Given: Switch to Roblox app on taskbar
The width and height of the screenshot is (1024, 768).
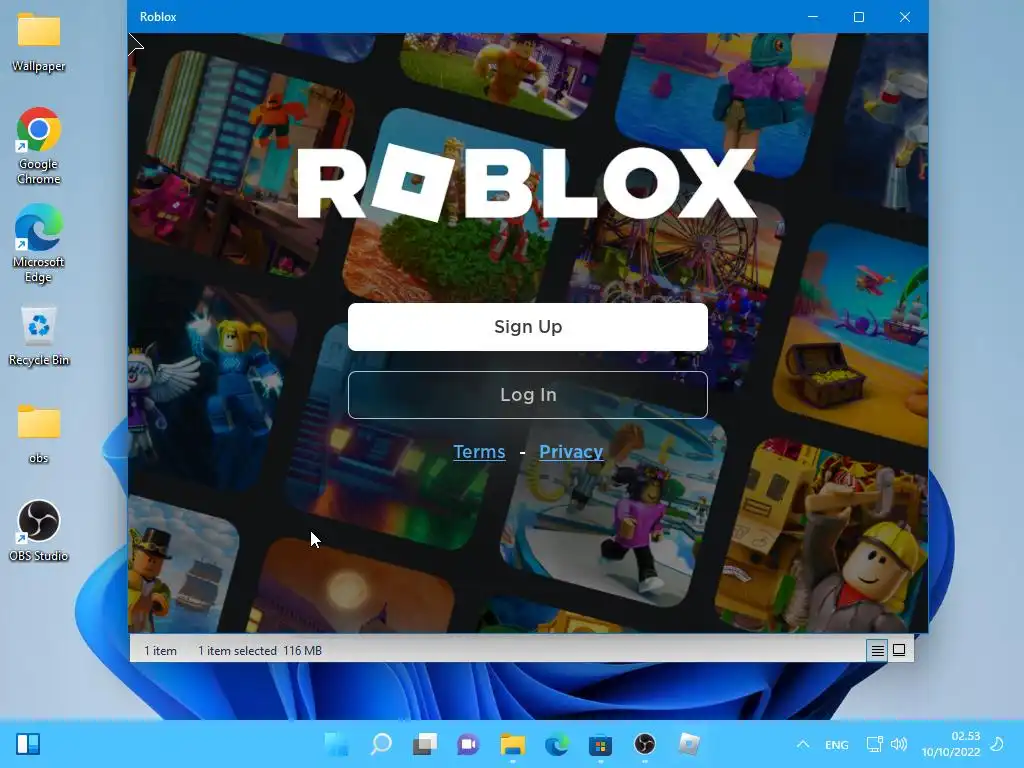Looking at the screenshot, I should [688, 744].
